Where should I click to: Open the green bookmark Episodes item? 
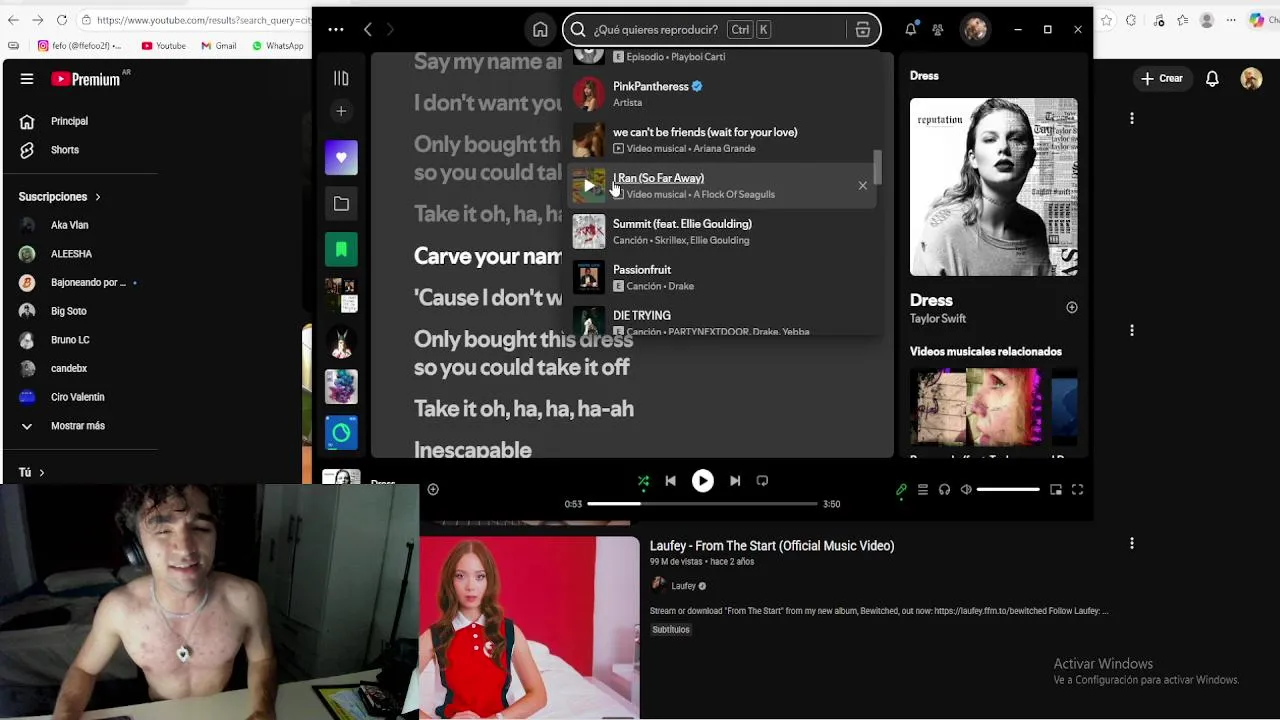tap(341, 249)
